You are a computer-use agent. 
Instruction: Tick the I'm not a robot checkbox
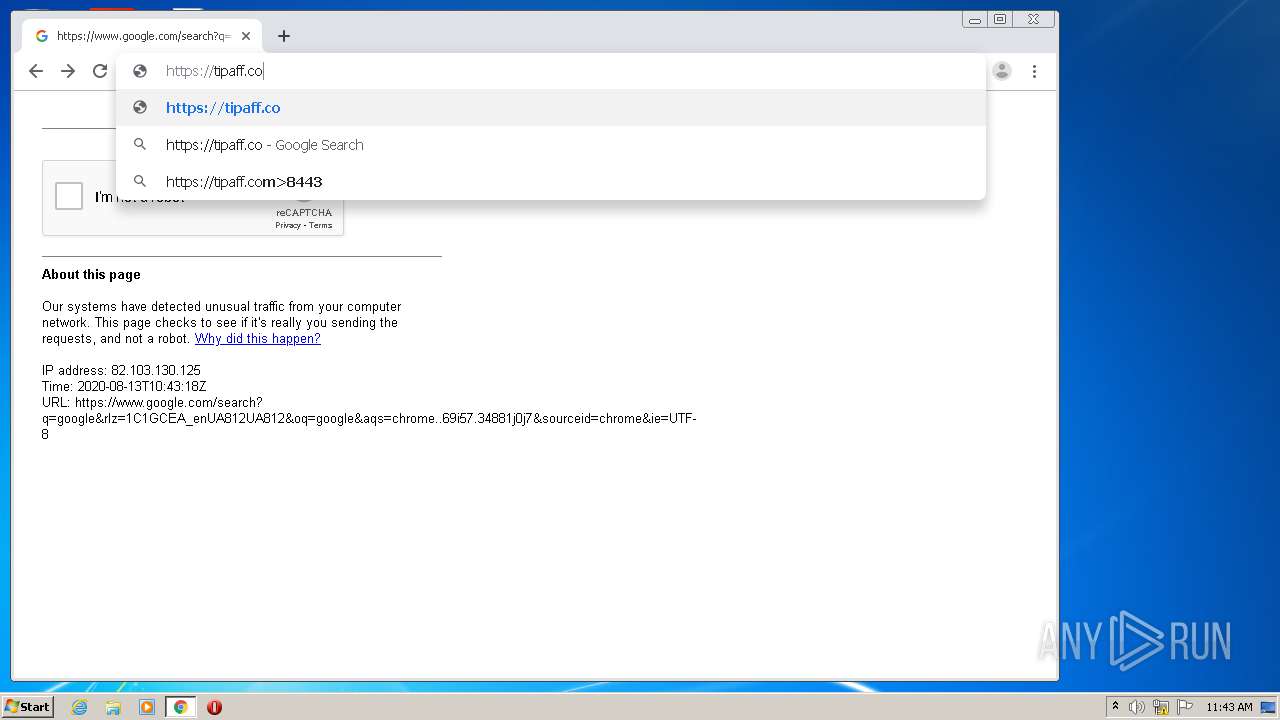point(69,196)
